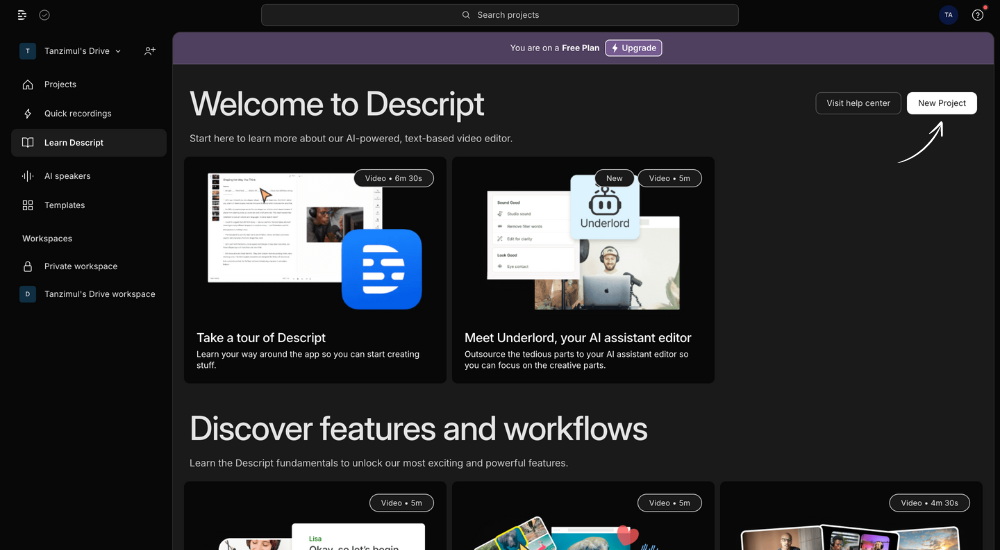Open Meet Underlord video thumbnail
This screenshot has width=1000, height=550.
[x=583, y=241]
